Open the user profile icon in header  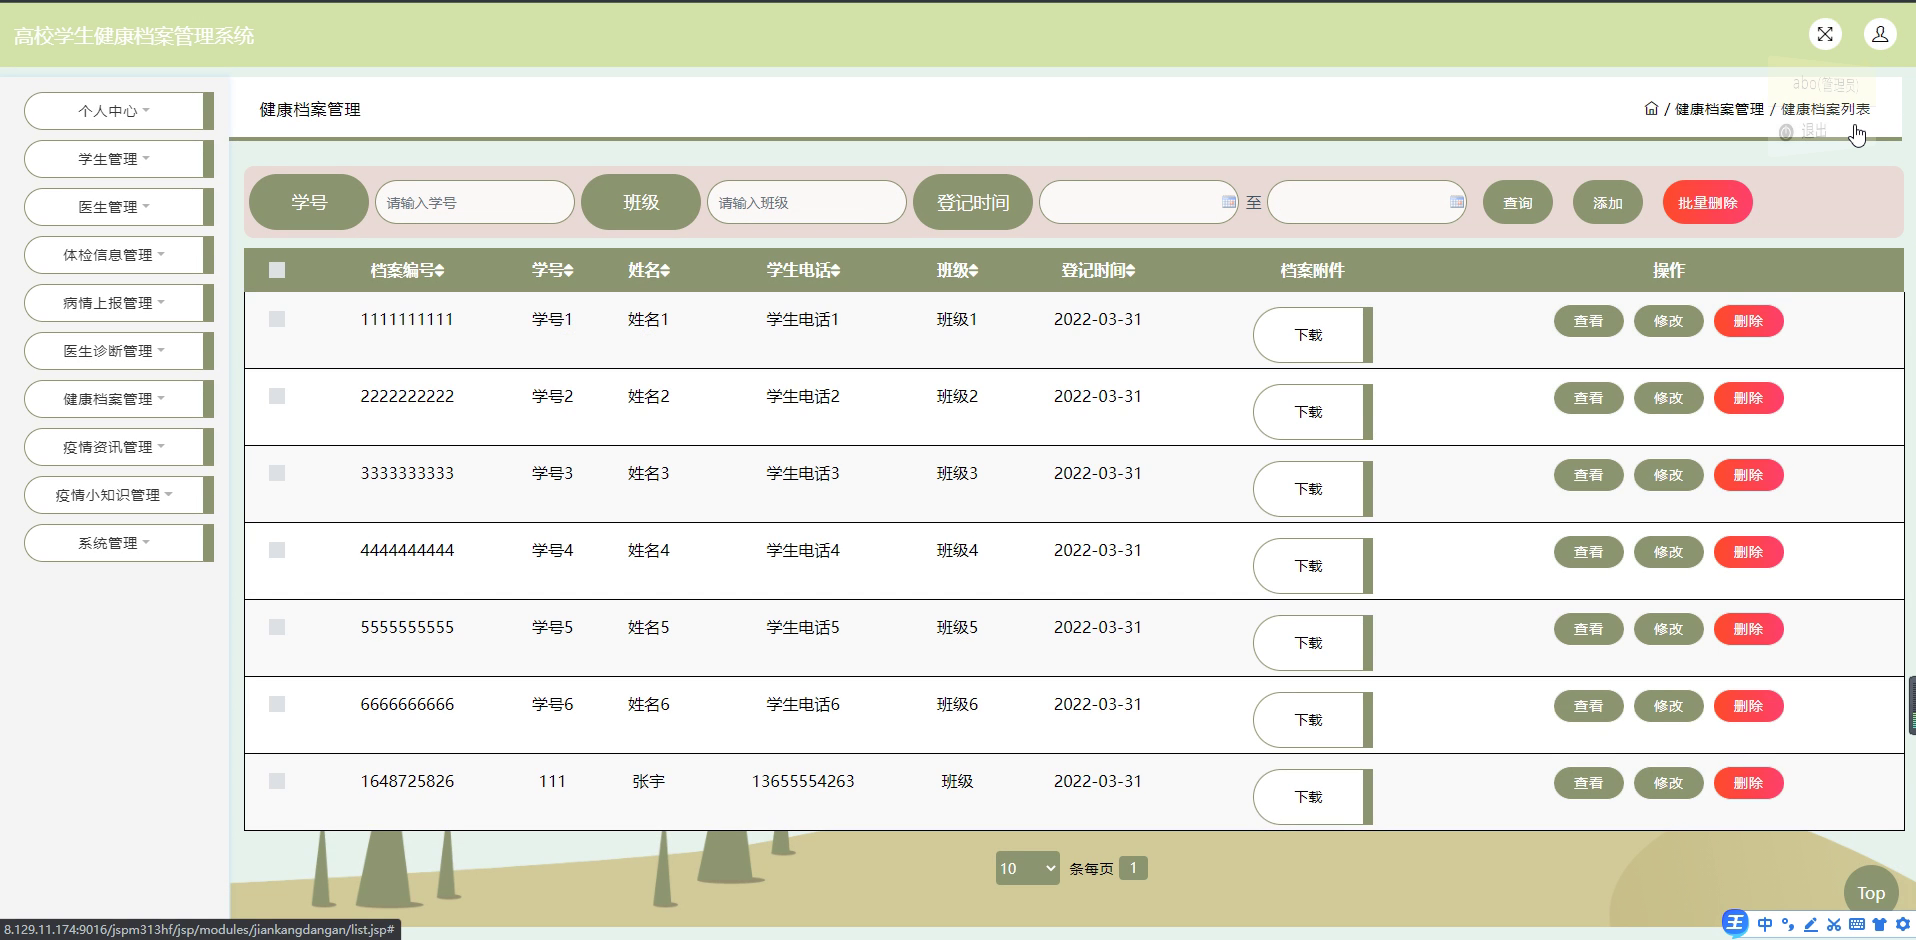click(x=1880, y=34)
